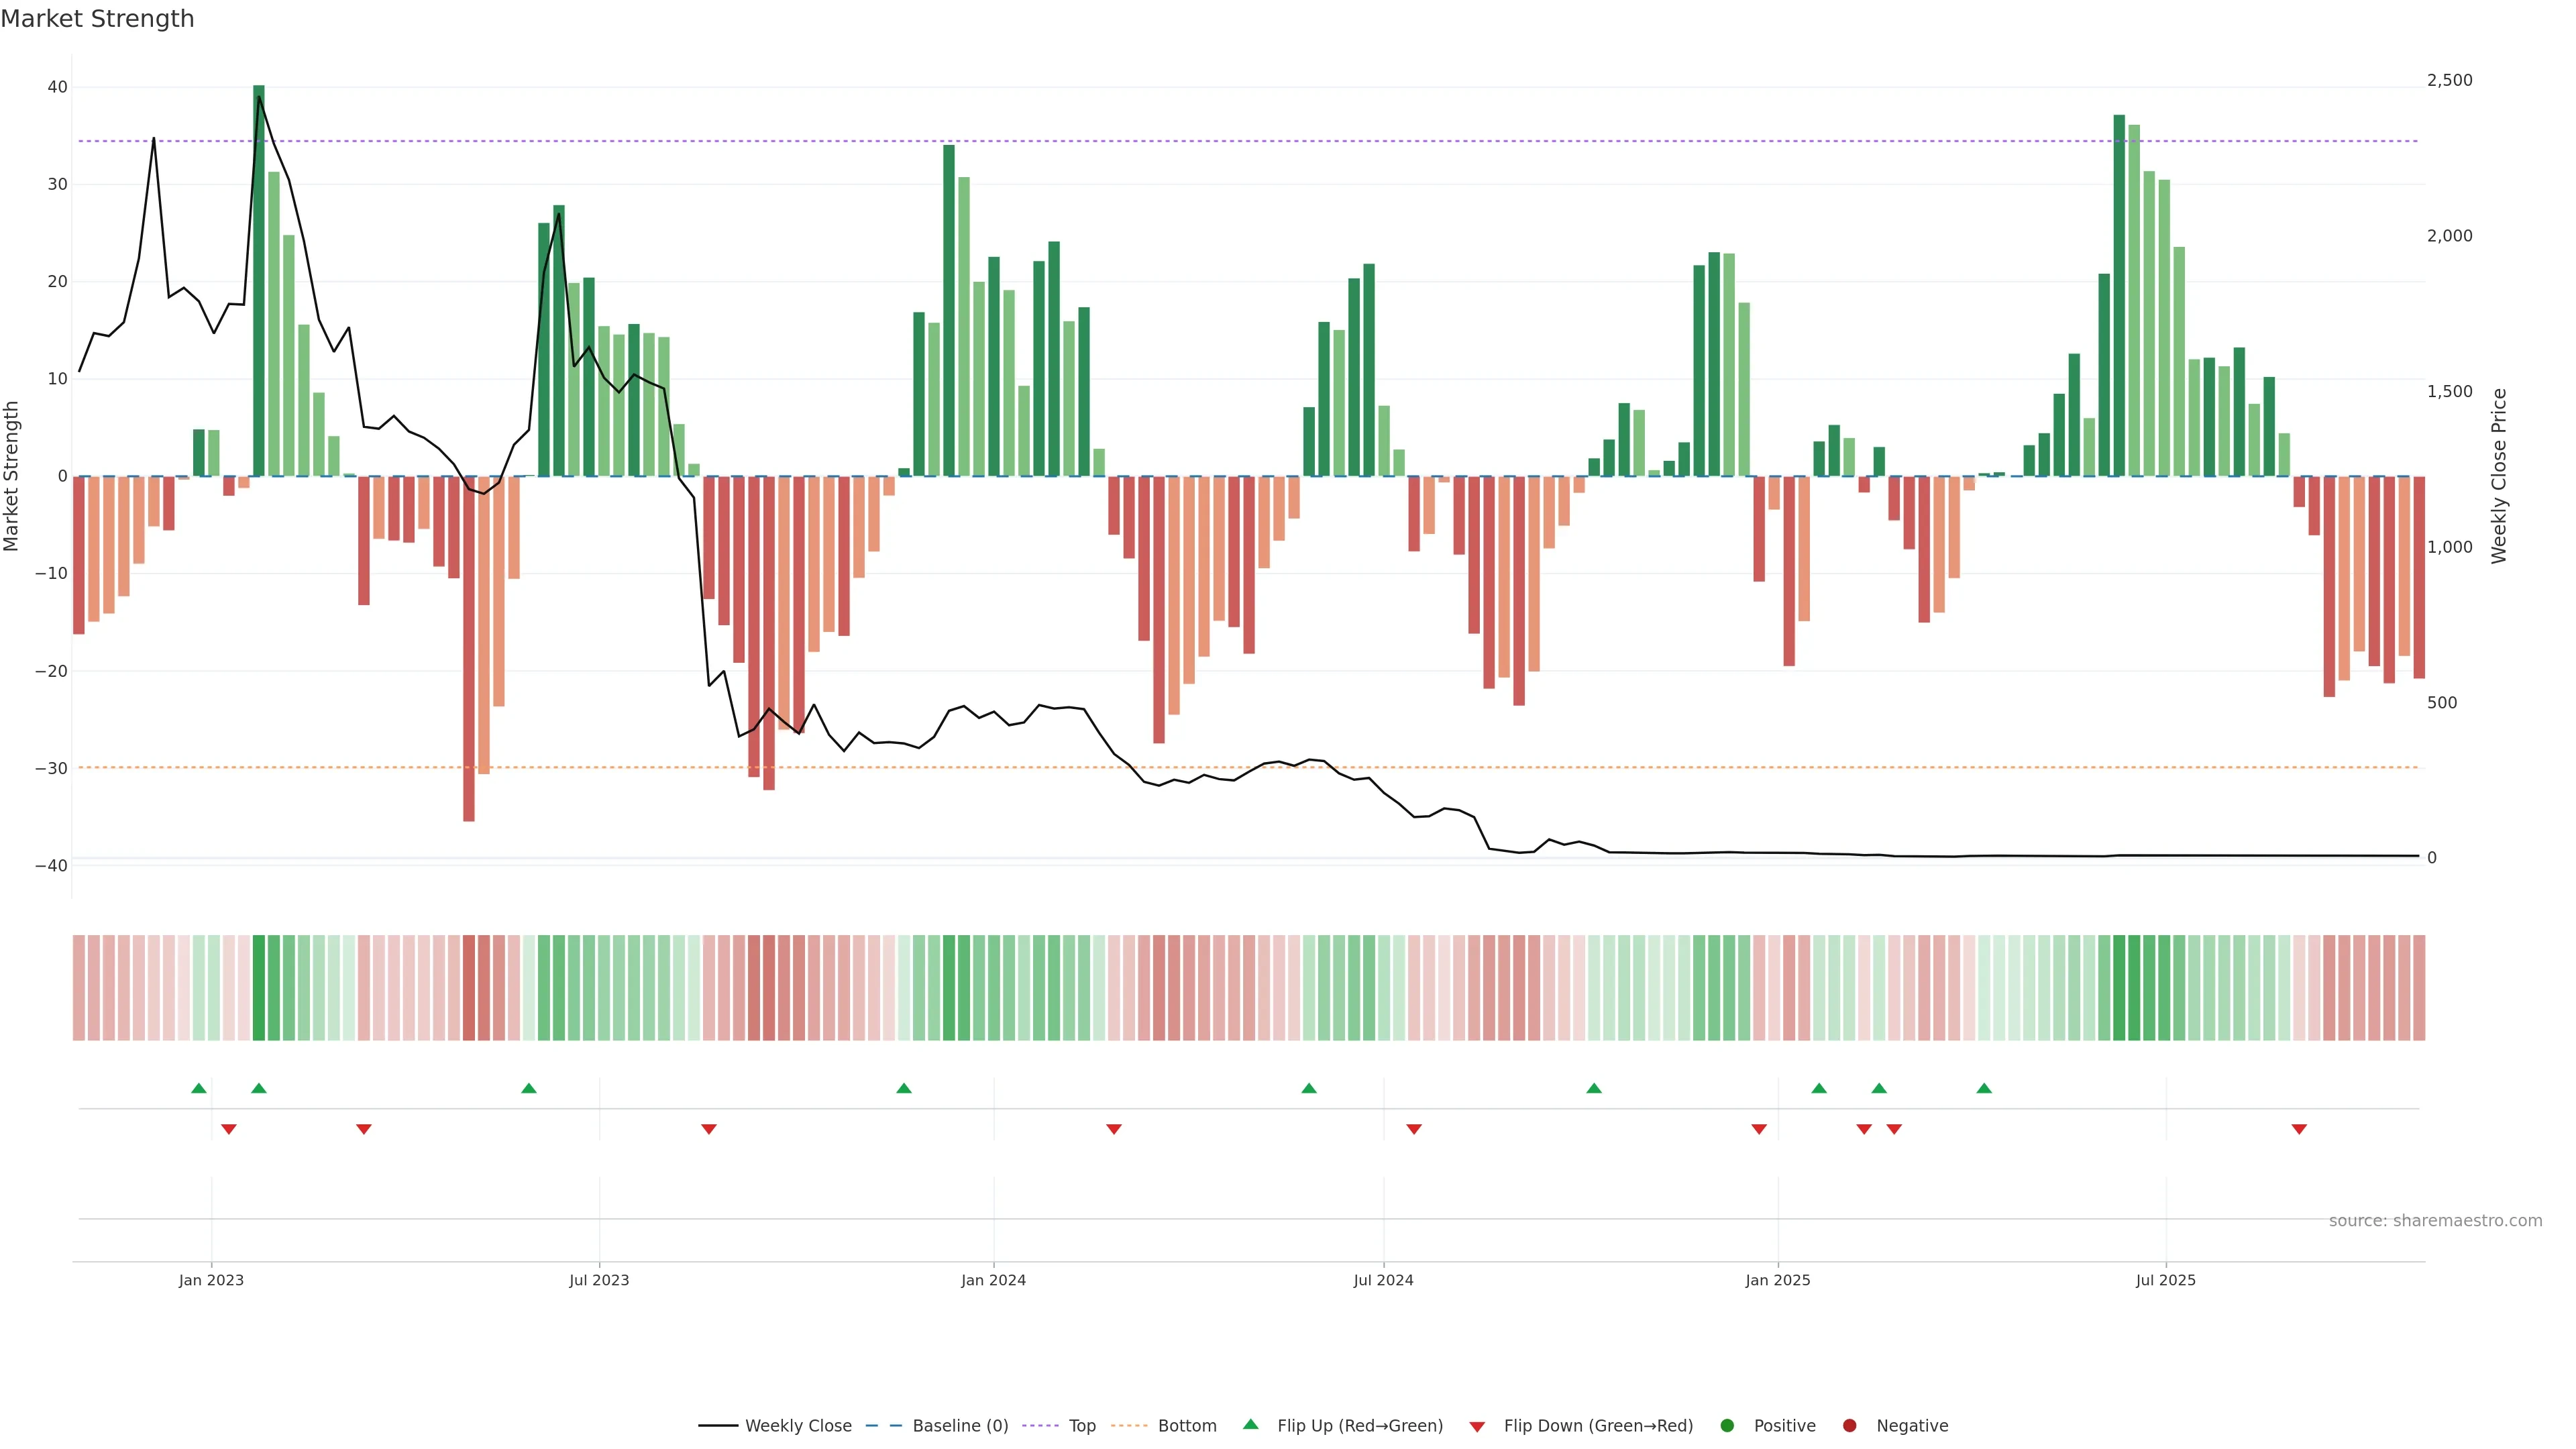
Task: Click the deepest red bar below −30
Action: click(469, 650)
